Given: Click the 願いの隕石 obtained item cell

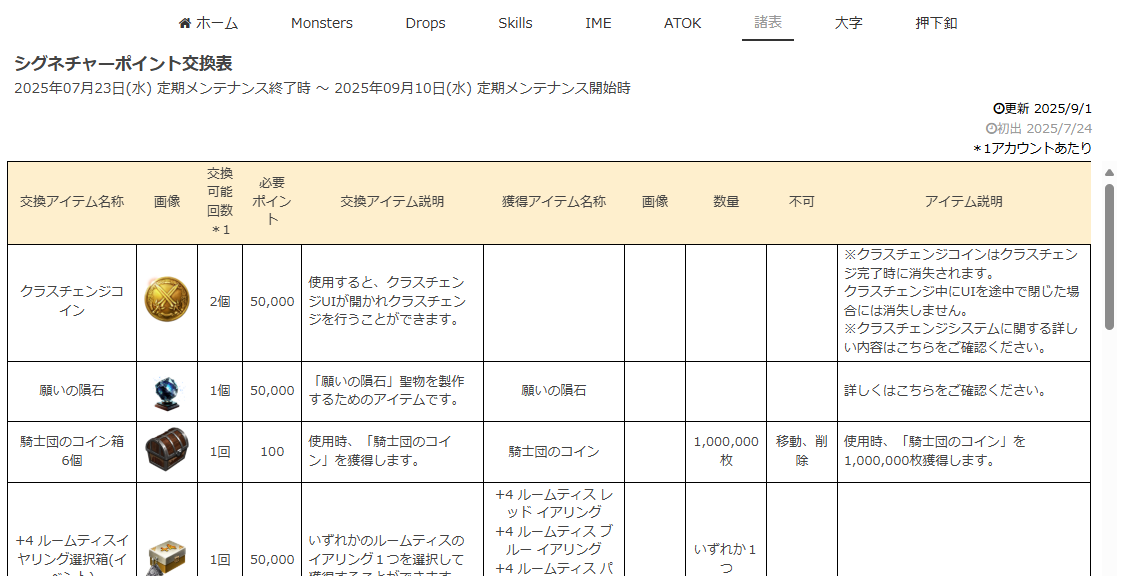Looking at the screenshot, I should (554, 391).
